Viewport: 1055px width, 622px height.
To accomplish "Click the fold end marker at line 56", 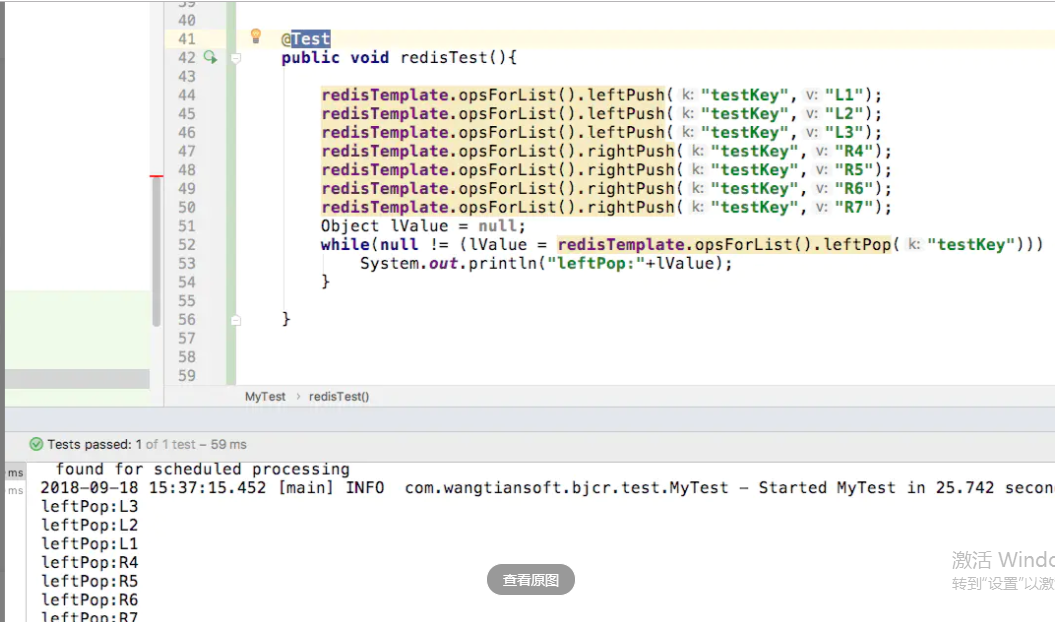I will click(x=235, y=320).
